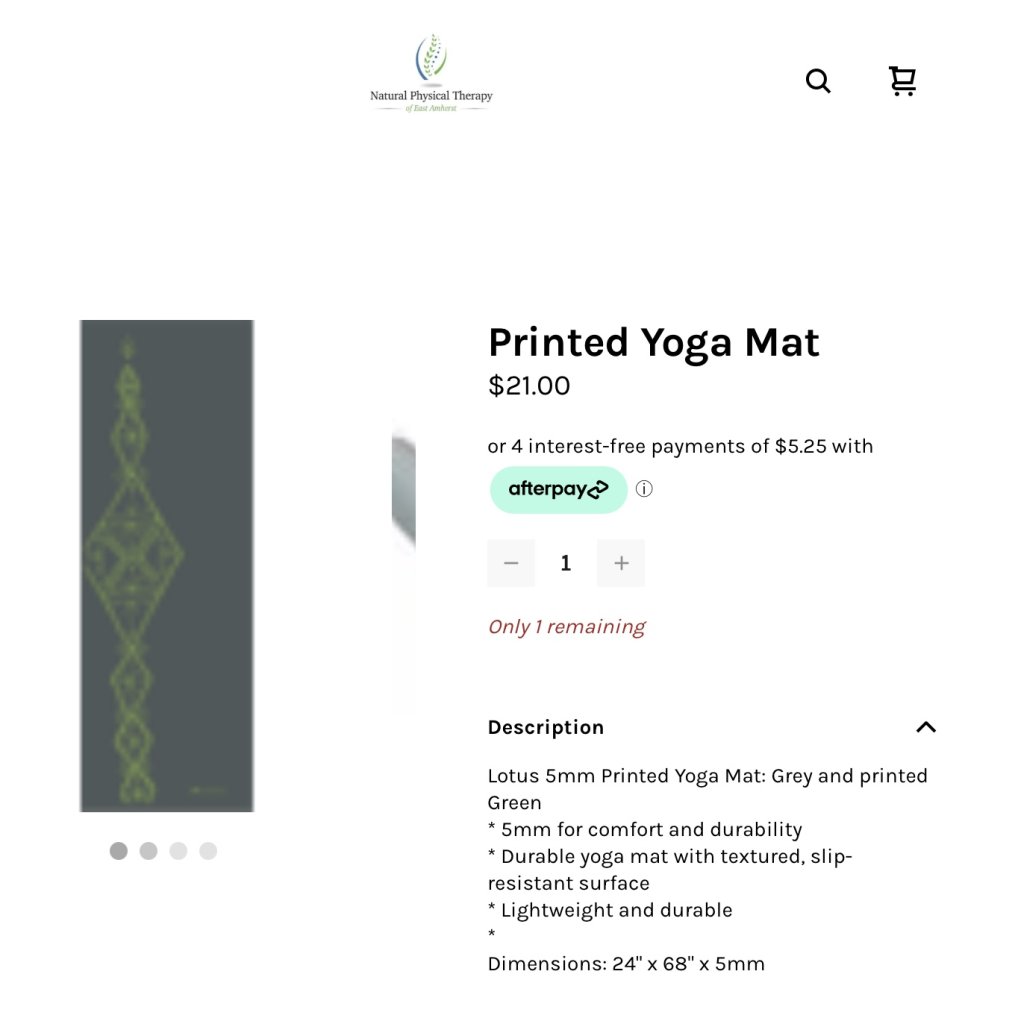The width and height of the screenshot is (1012, 1024).
Task: Jump to the third carousel image dot
Action: pos(178,851)
